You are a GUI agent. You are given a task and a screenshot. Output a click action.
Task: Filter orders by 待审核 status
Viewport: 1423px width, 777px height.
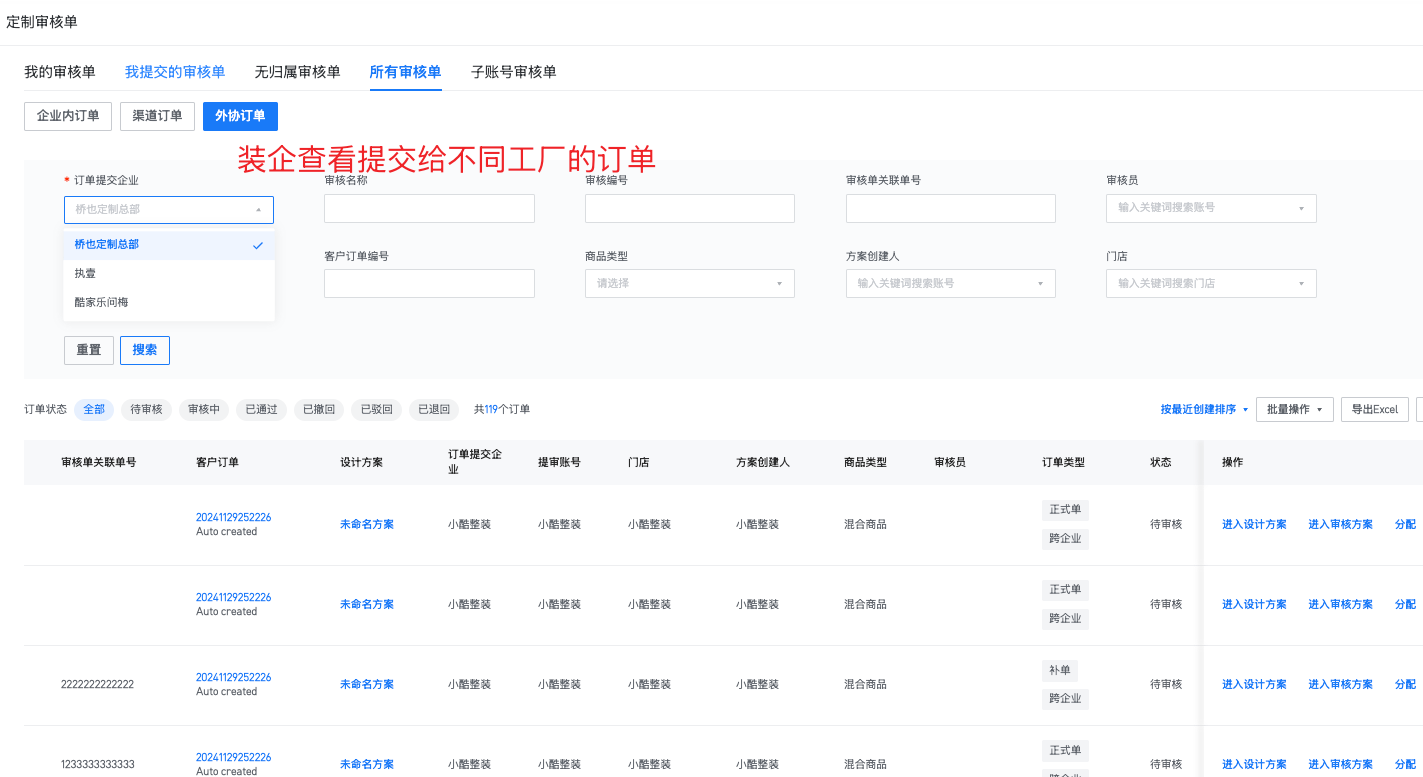146,410
